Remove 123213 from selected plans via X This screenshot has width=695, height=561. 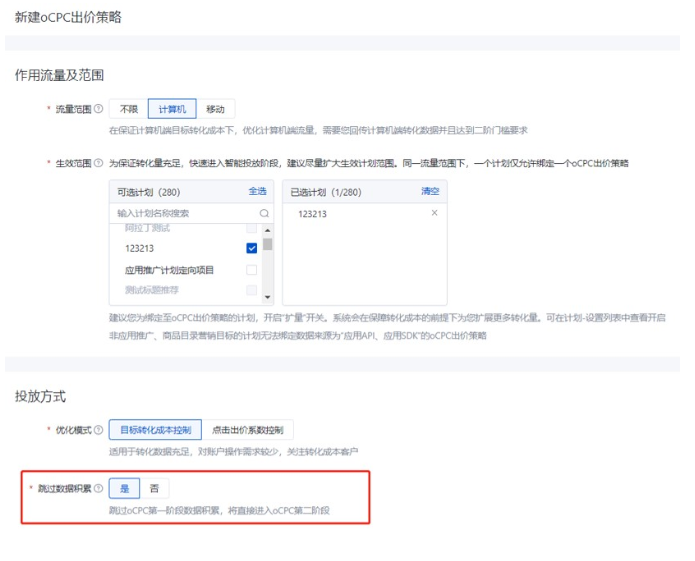[434, 213]
